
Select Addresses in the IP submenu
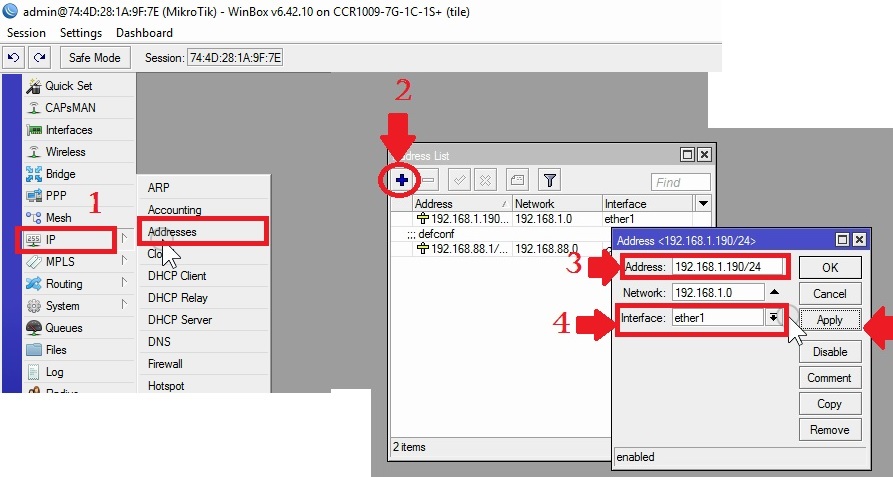(x=172, y=232)
